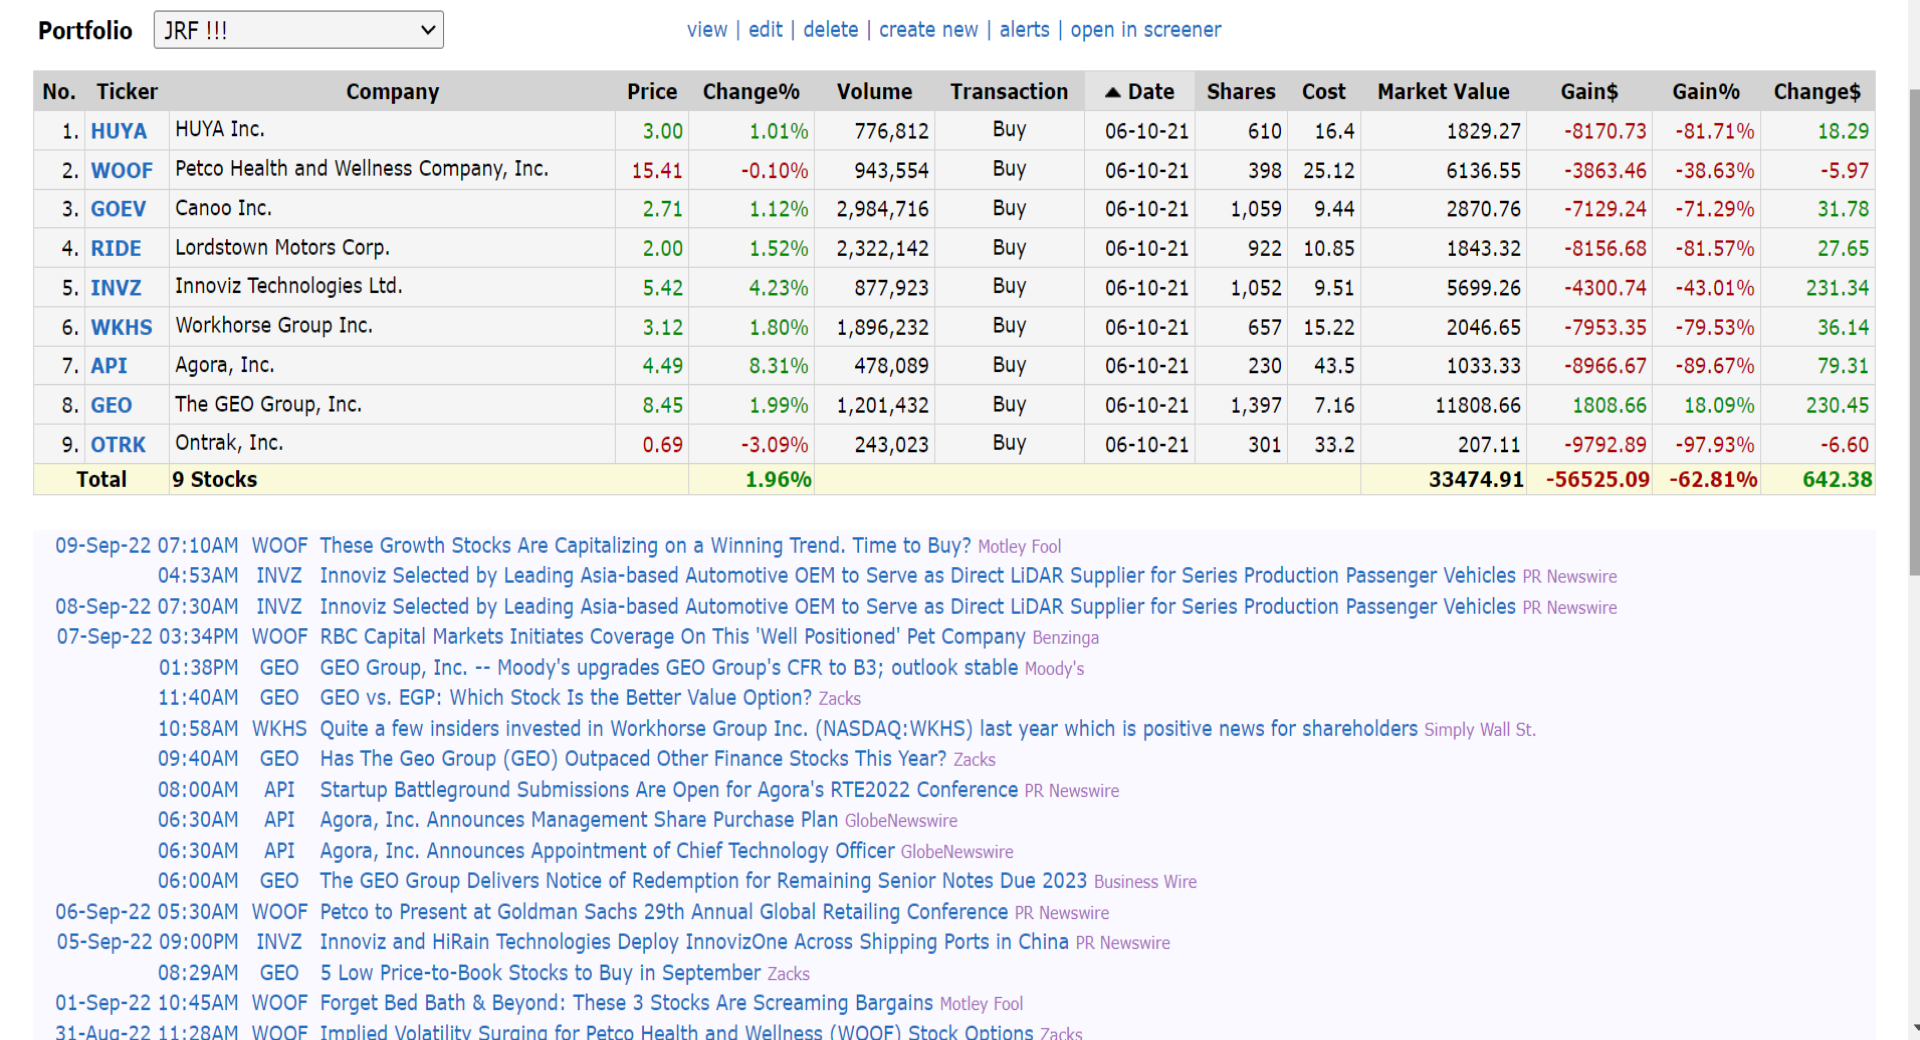Select the edit portfolio link
Screen dimensions: 1920x1040
(x=765, y=30)
